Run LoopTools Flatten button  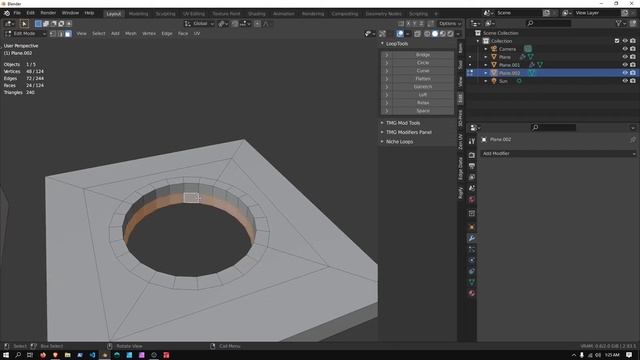tap(423, 79)
